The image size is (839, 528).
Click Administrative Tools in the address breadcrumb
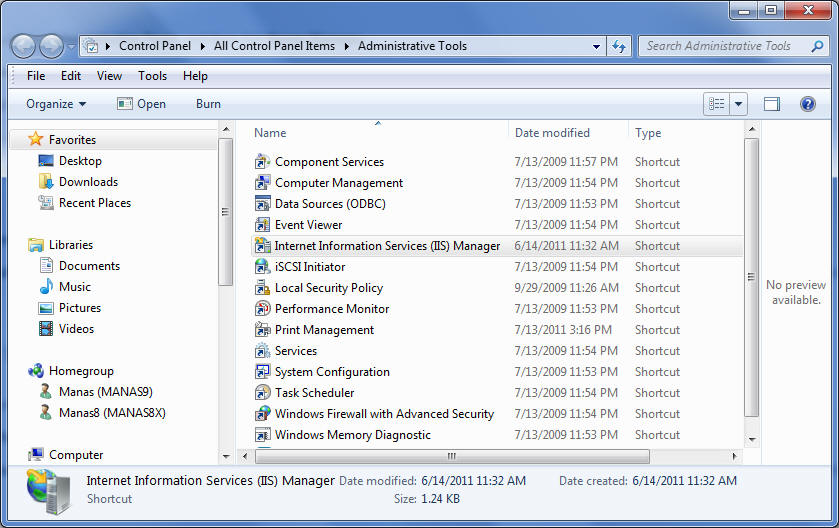pyautogui.click(x=412, y=47)
